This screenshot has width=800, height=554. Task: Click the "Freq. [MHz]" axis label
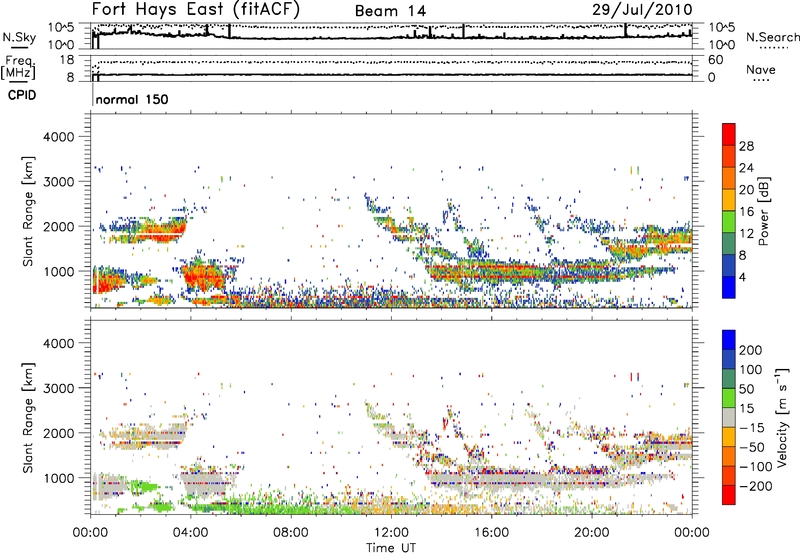point(18,68)
